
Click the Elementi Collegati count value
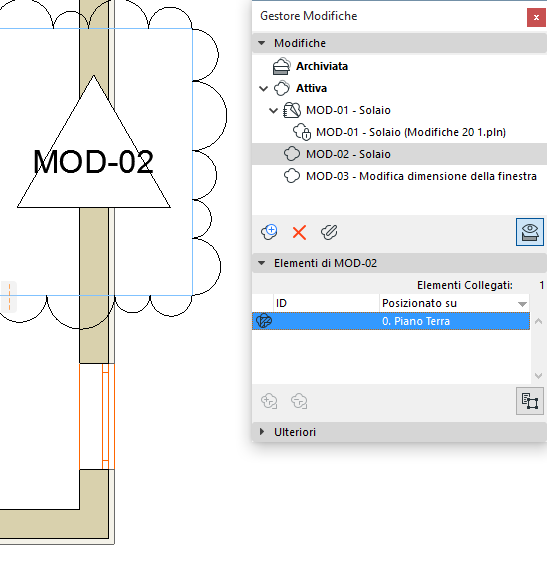coord(541,285)
